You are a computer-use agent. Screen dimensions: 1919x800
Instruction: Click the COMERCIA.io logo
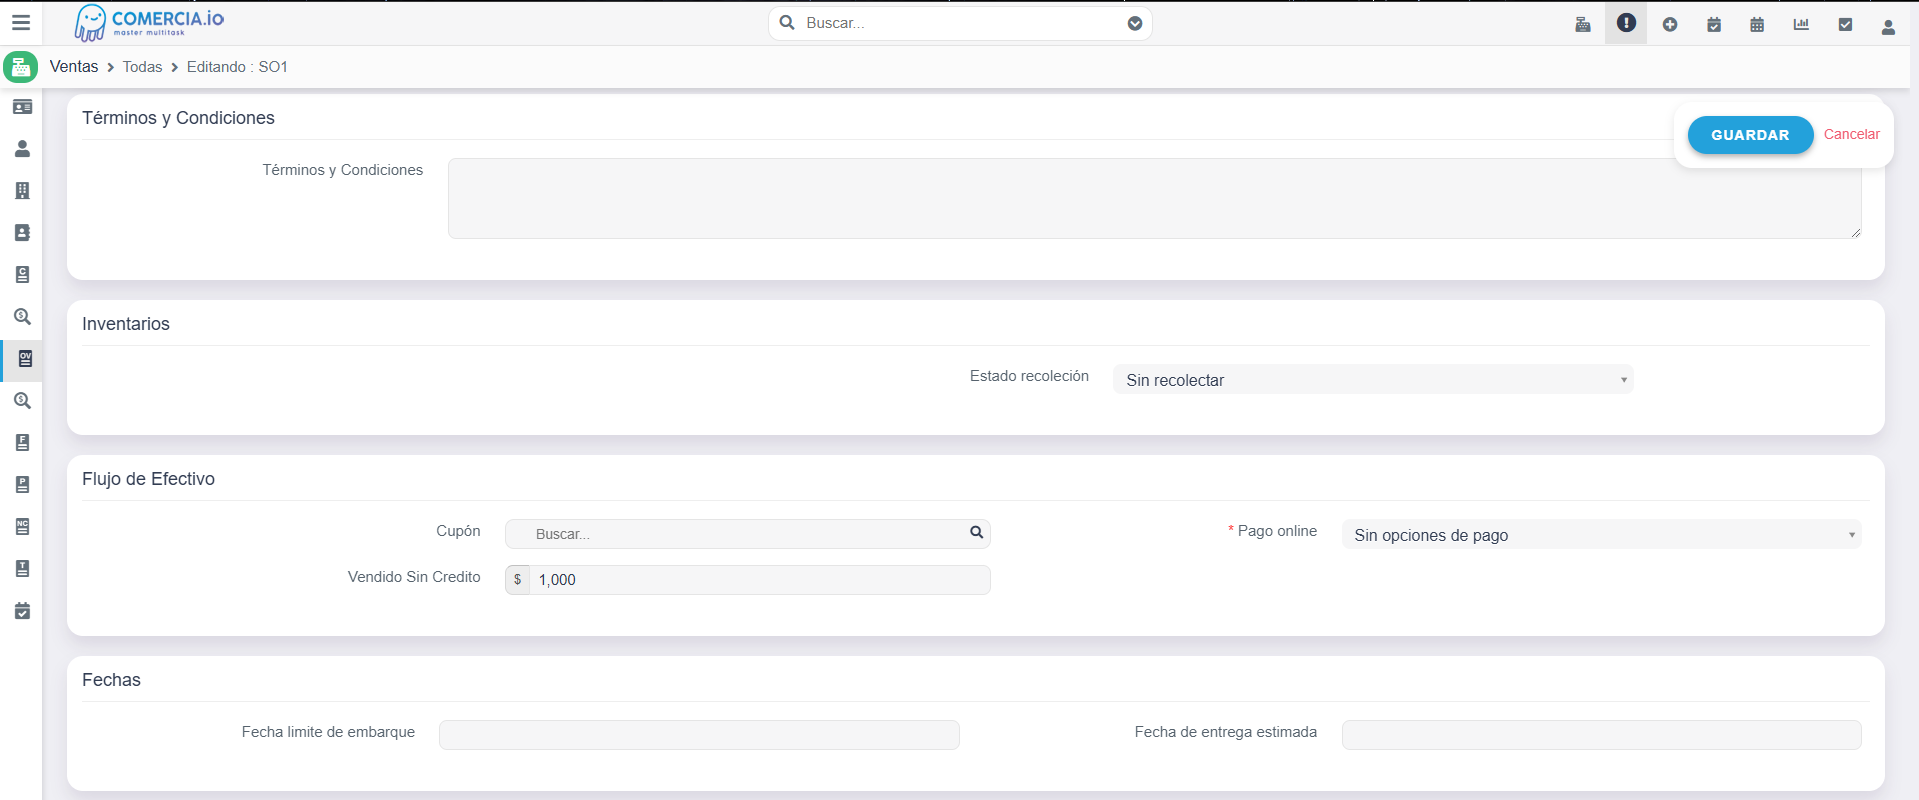pos(150,22)
